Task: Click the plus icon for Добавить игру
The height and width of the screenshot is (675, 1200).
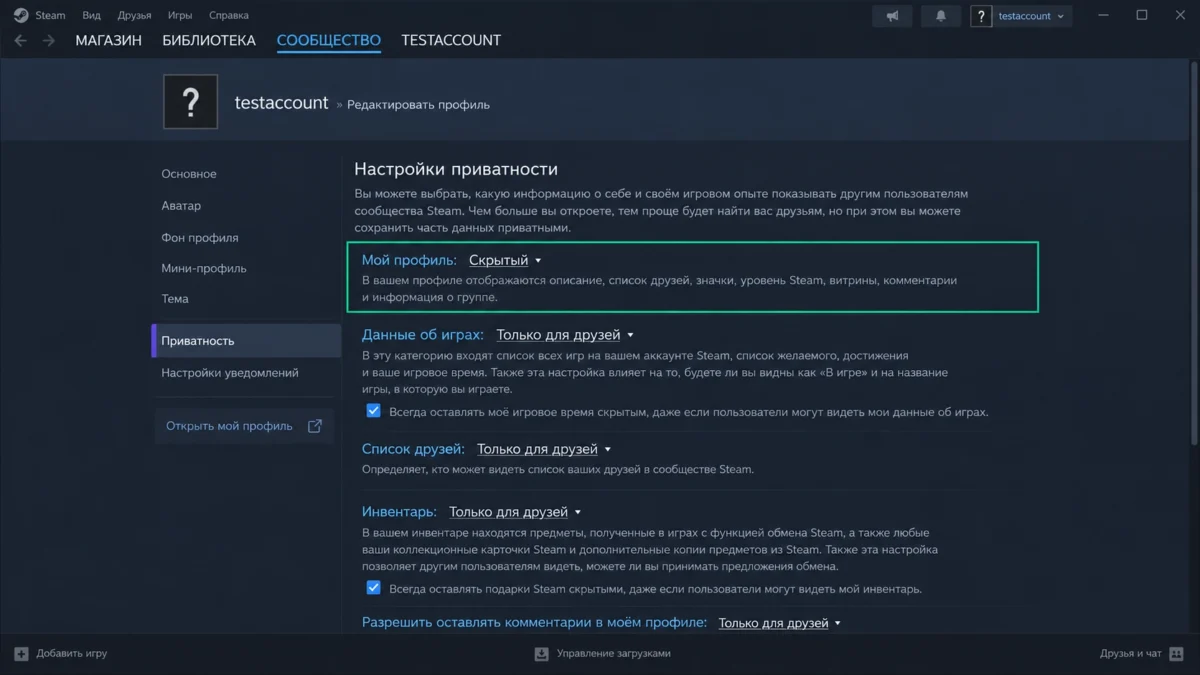Action: (x=21, y=654)
